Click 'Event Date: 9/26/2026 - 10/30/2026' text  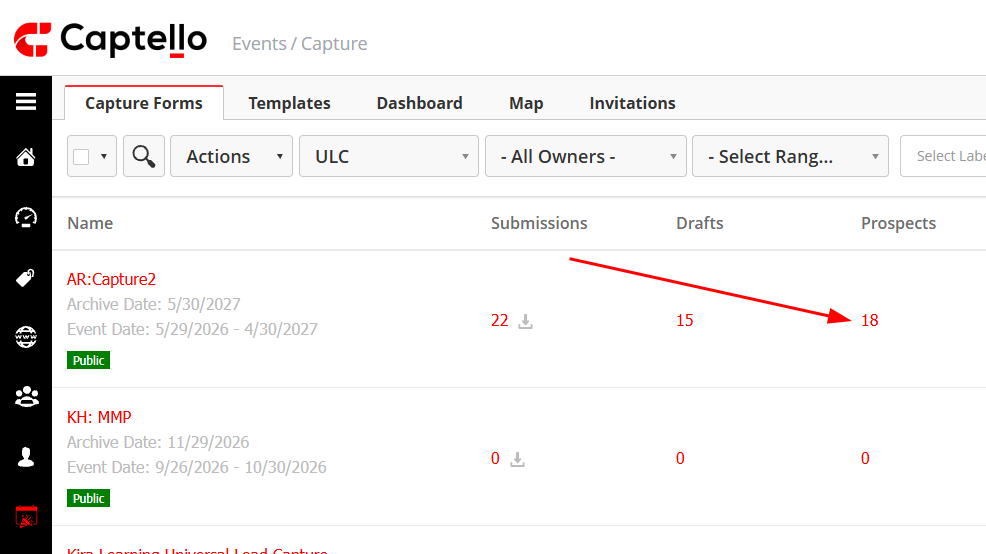pyautogui.click(x=197, y=467)
